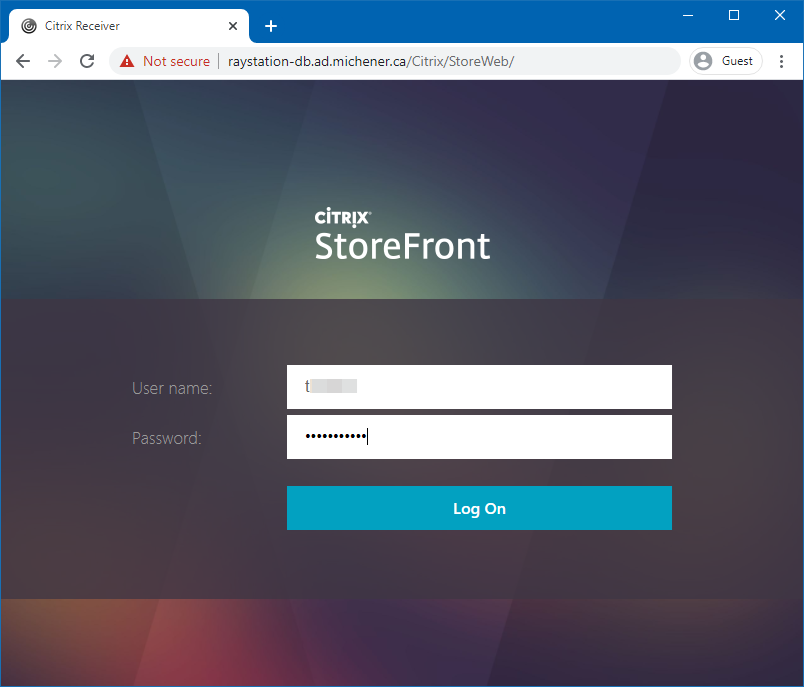Close the Chrome window
The height and width of the screenshot is (687, 804).
(780, 15)
